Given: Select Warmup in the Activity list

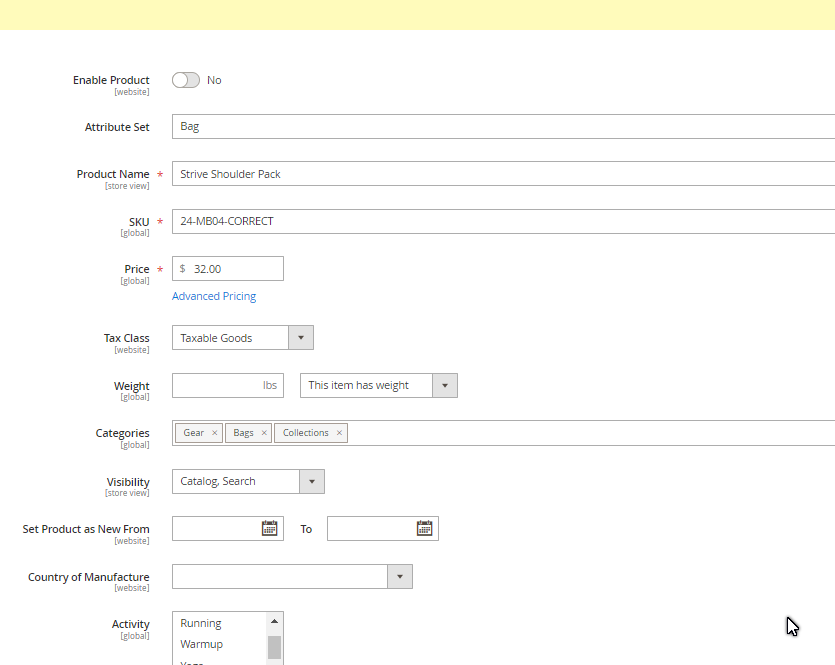Looking at the screenshot, I should click(x=219, y=644).
